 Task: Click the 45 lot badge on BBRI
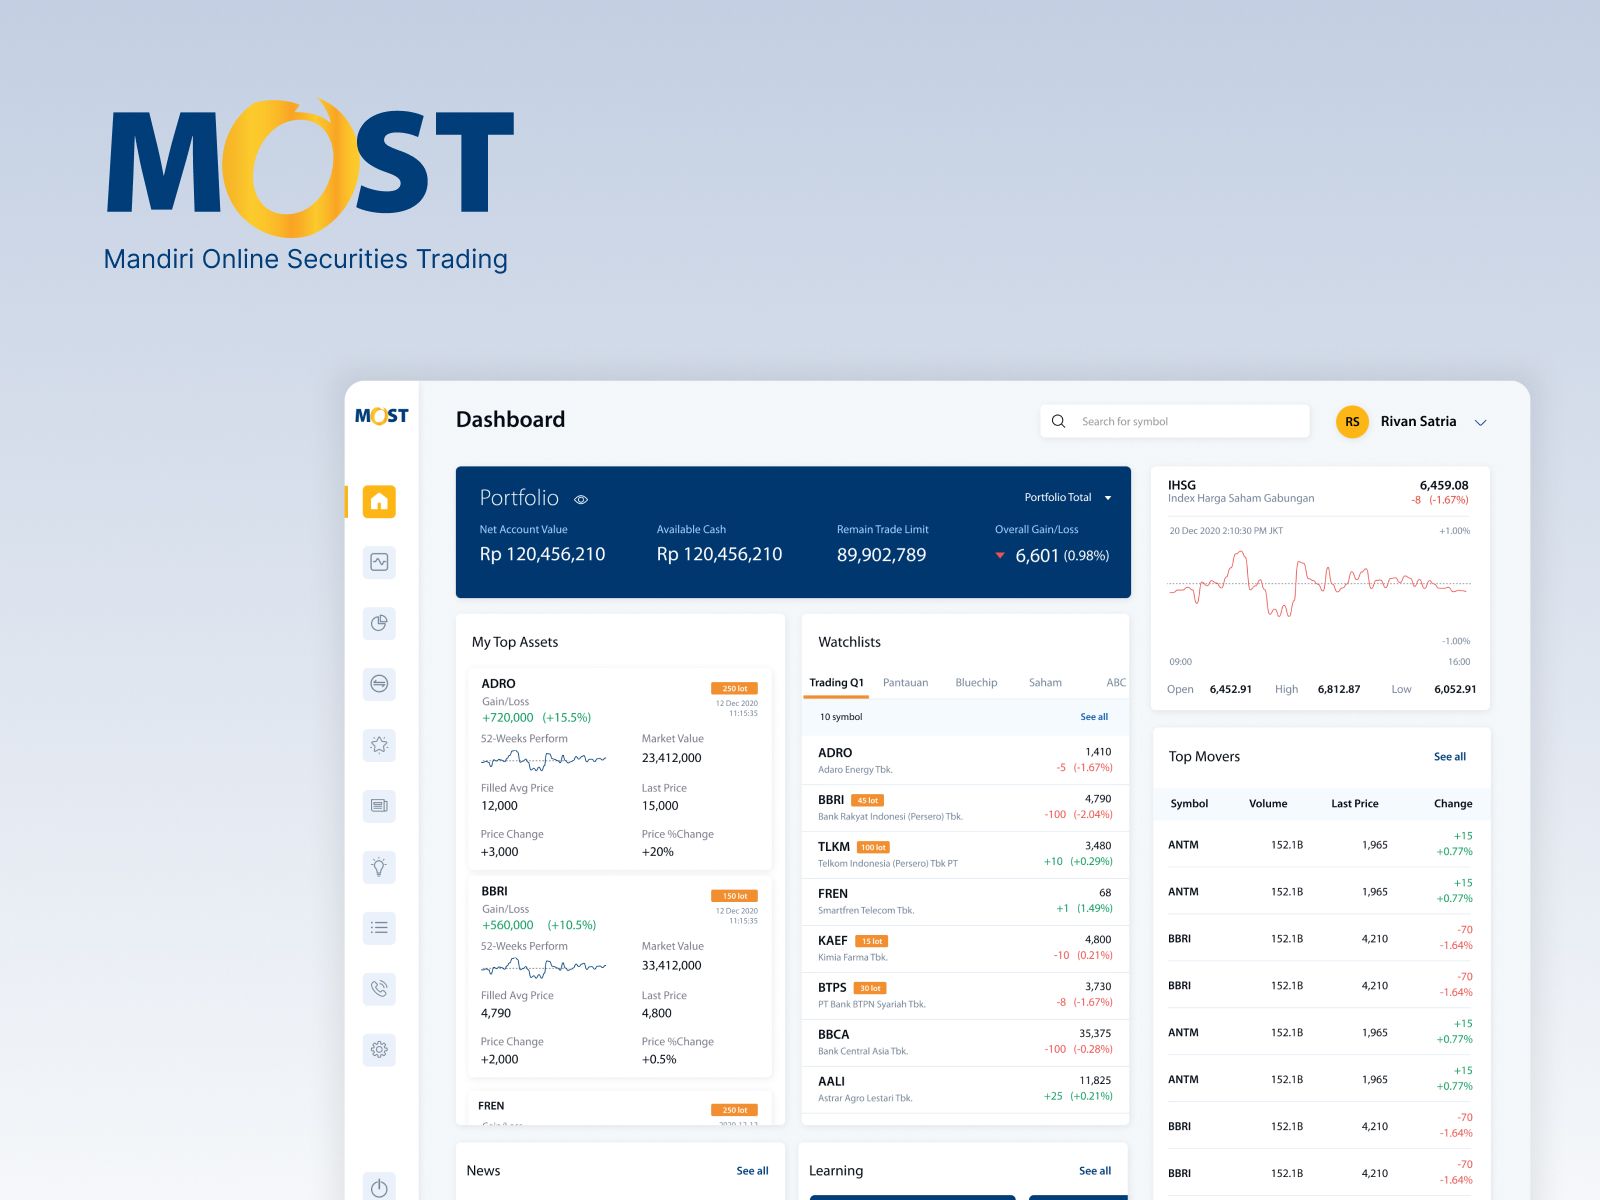[867, 800]
